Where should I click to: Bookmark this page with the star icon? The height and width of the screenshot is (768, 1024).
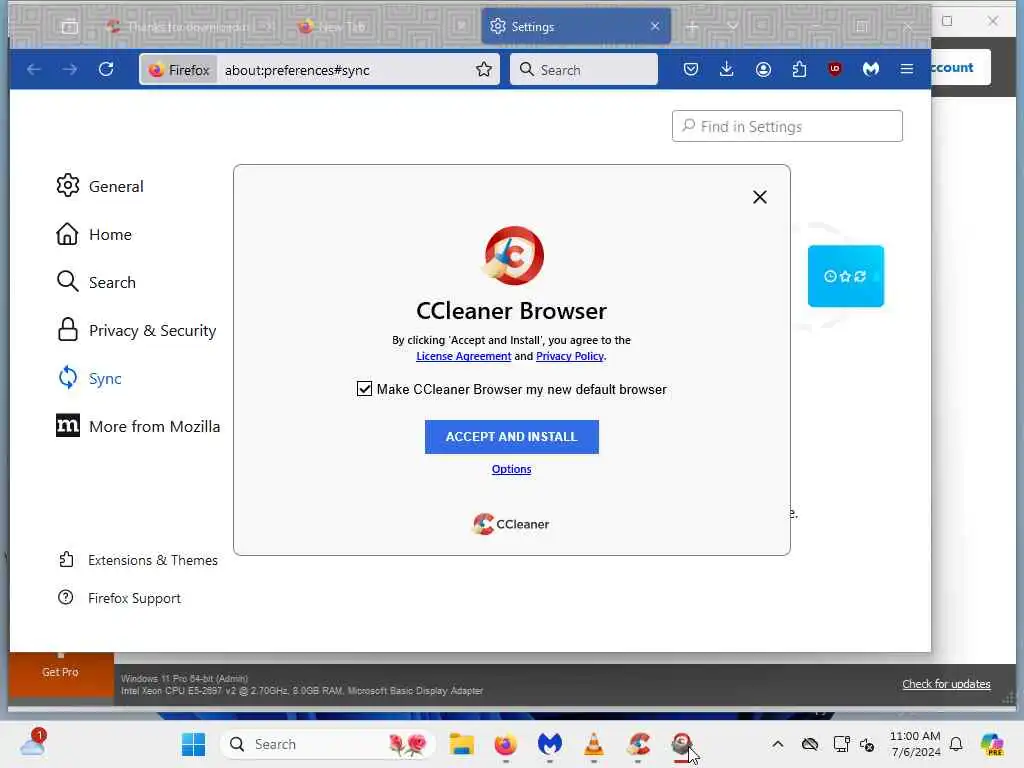484,69
